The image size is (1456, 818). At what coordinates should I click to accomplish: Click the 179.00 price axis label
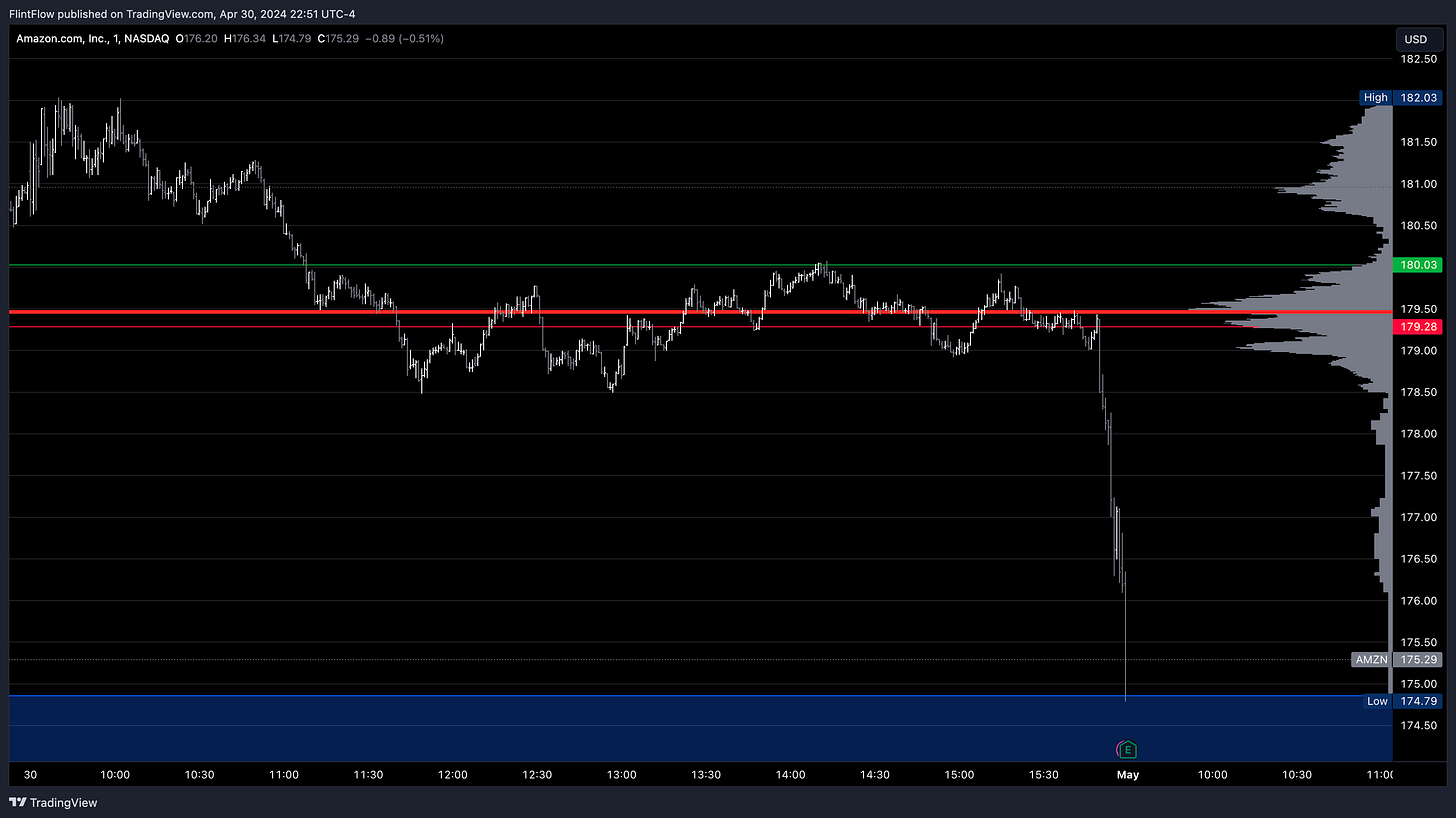coord(1420,350)
